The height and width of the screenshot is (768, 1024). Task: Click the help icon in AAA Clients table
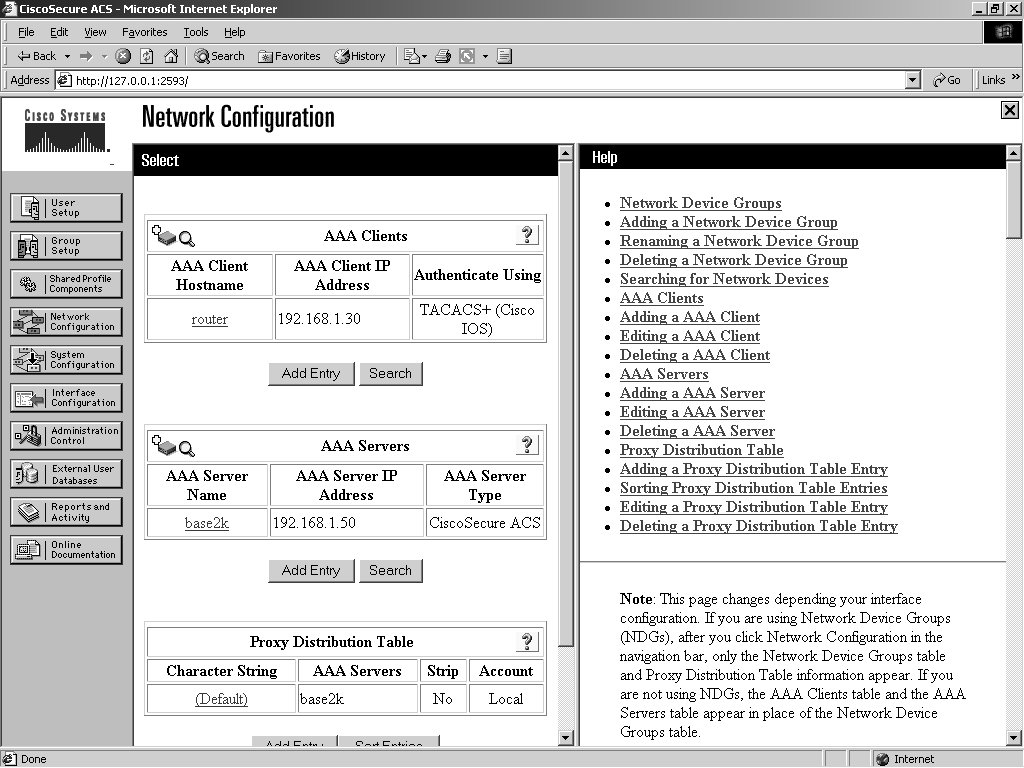(527, 234)
